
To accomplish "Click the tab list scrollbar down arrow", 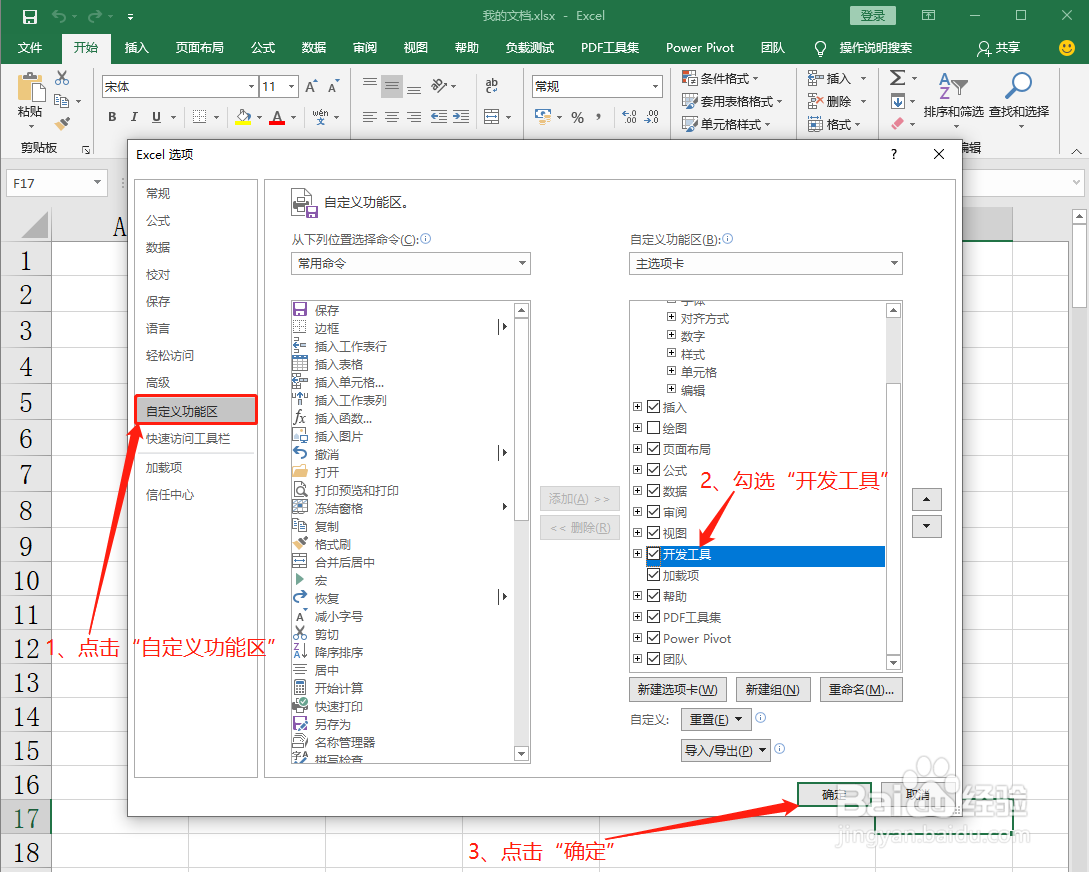I will (x=894, y=663).
